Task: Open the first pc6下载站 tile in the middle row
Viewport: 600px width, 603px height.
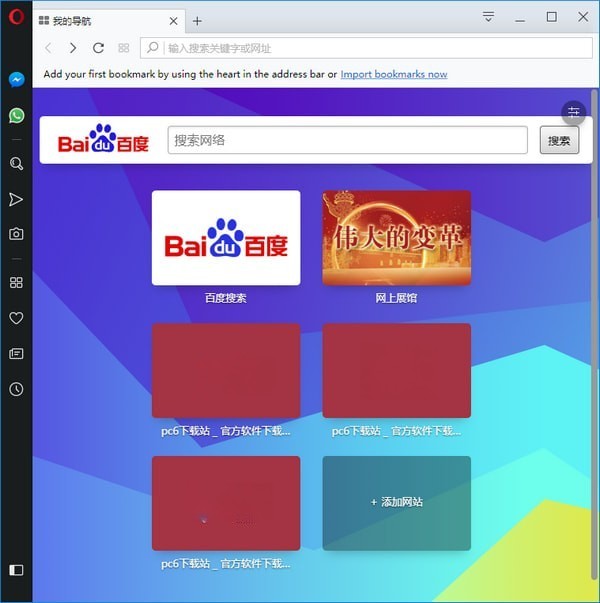Action: click(226, 370)
